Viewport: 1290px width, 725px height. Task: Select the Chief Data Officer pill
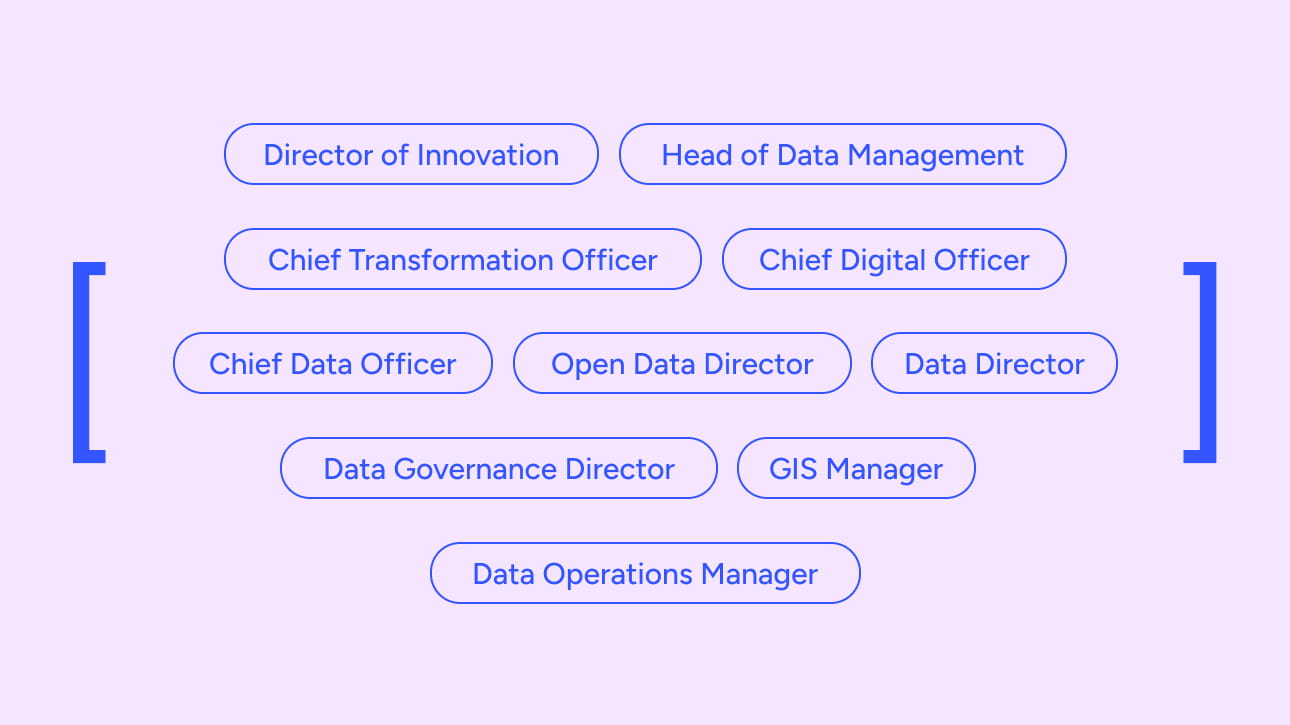pyautogui.click(x=332, y=364)
